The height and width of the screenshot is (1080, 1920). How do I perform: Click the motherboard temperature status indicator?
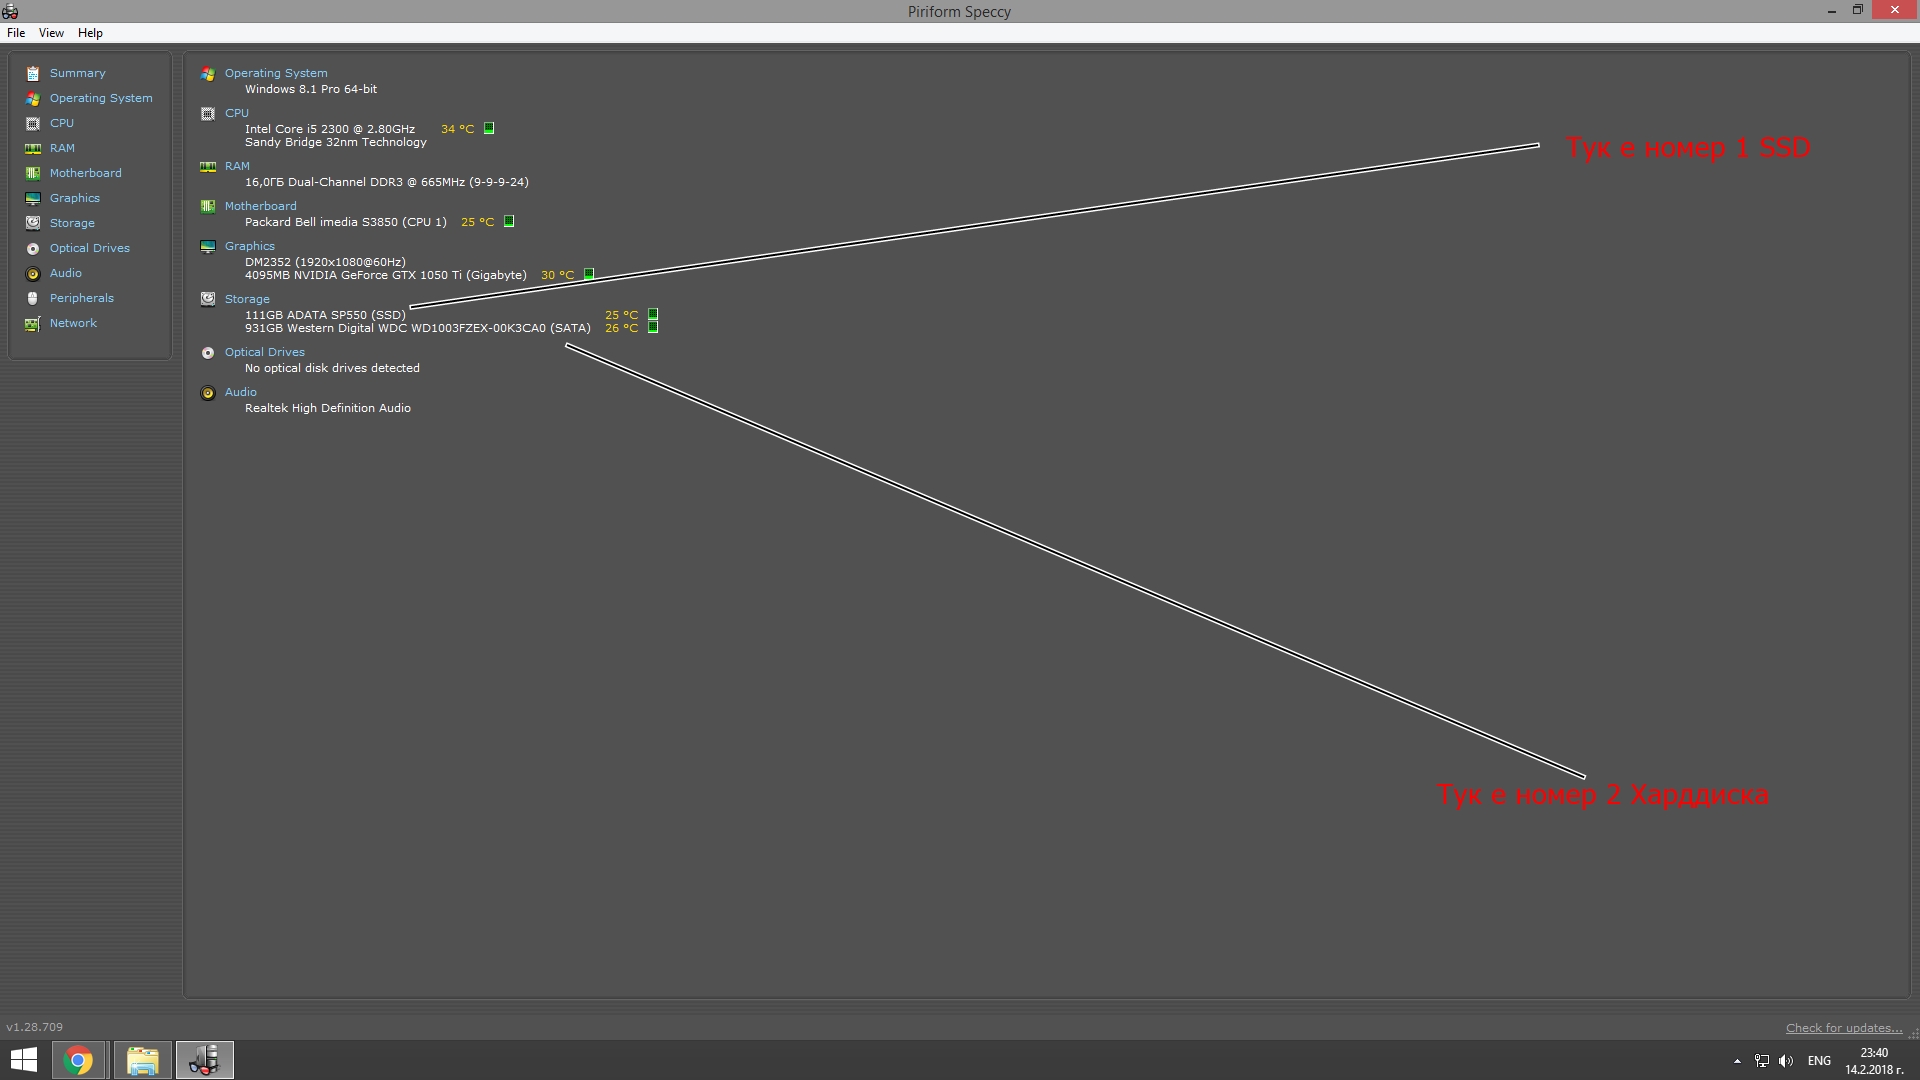point(509,221)
